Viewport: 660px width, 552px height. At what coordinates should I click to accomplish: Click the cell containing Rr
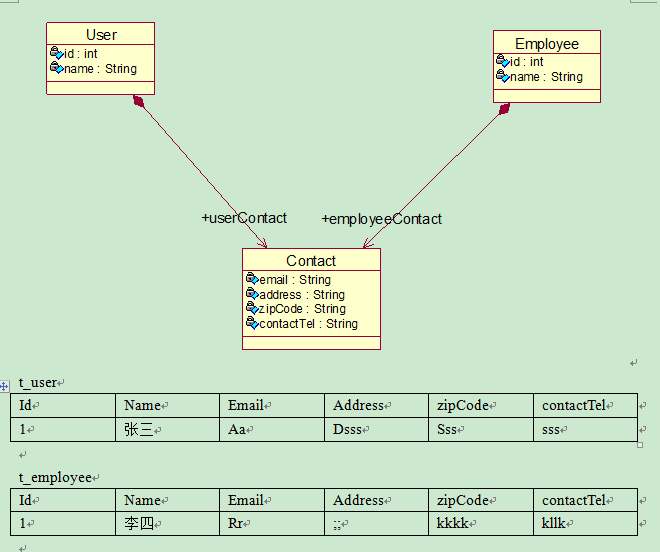pos(272,524)
